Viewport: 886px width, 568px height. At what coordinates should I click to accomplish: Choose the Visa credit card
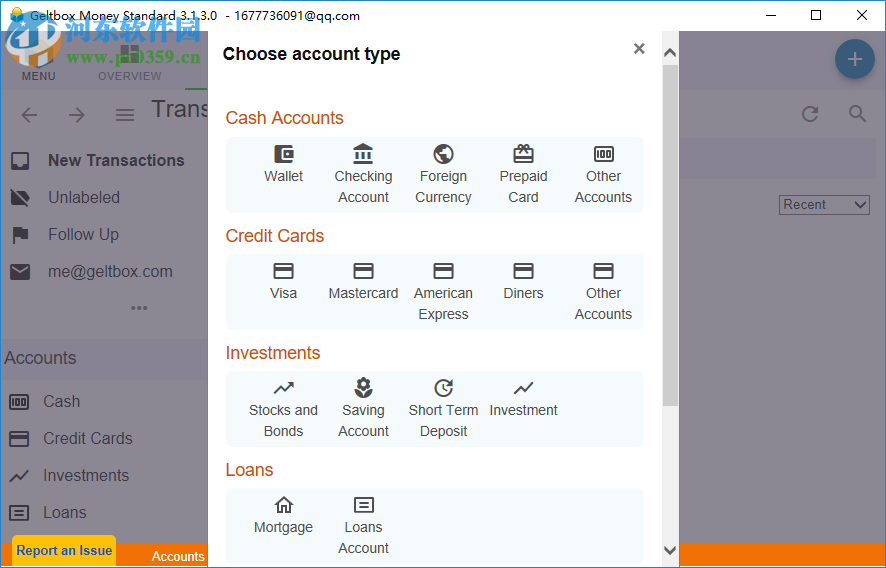pyautogui.click(x=284, y=281)
